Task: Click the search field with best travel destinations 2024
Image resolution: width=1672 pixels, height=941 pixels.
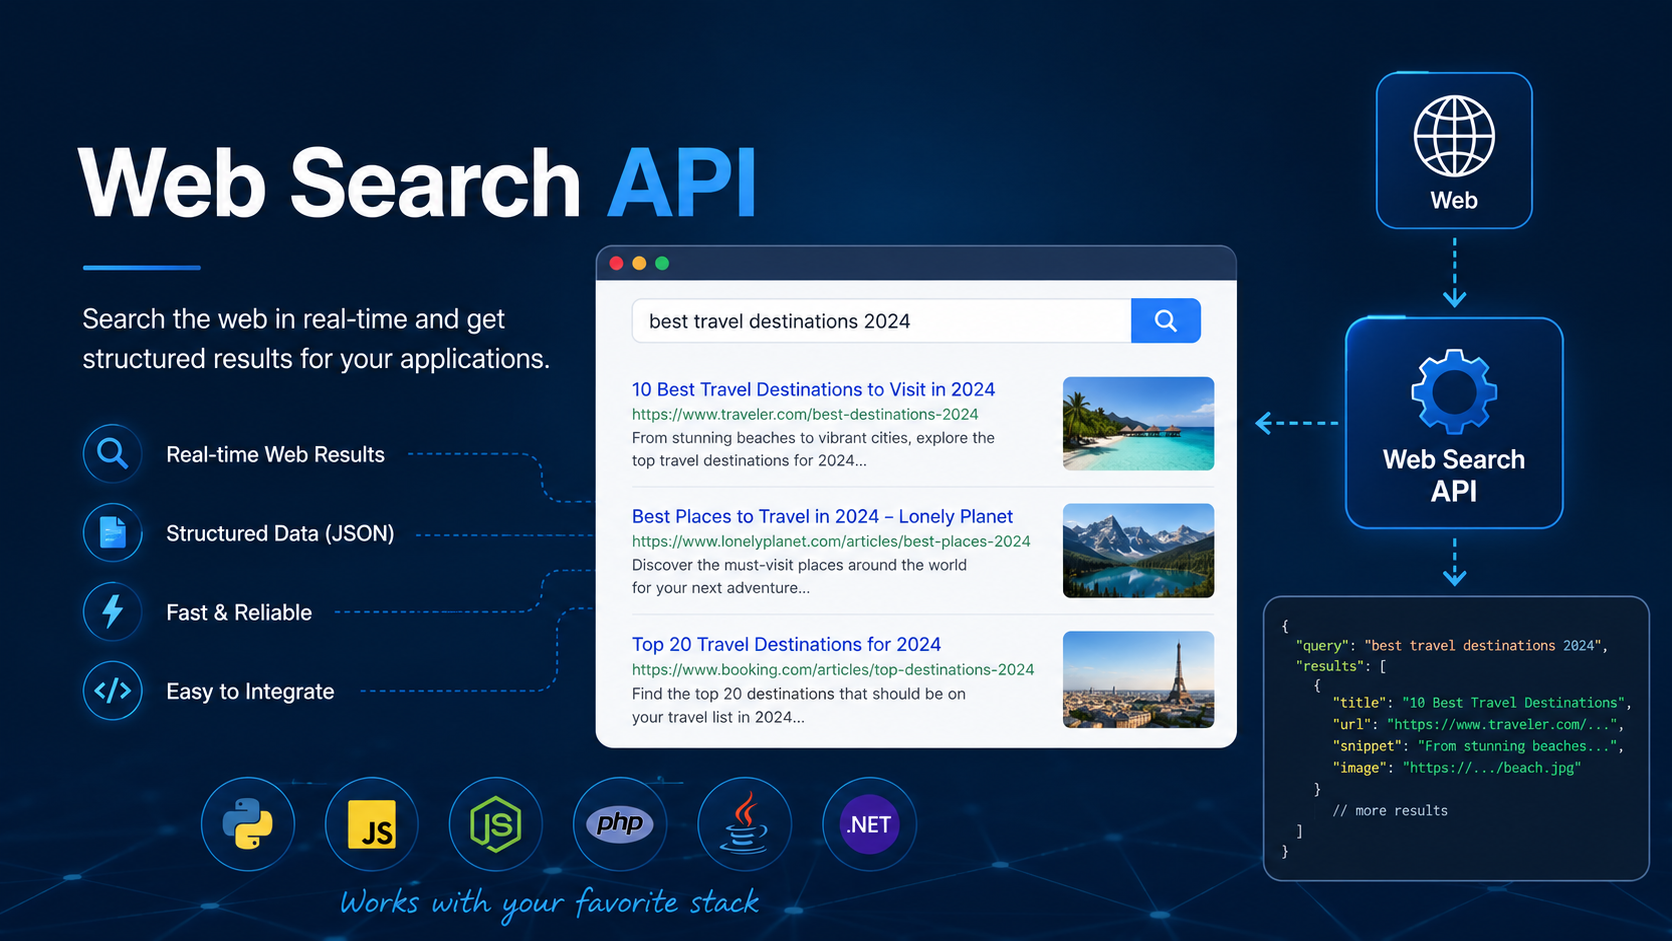Action: tap(882, 321)
